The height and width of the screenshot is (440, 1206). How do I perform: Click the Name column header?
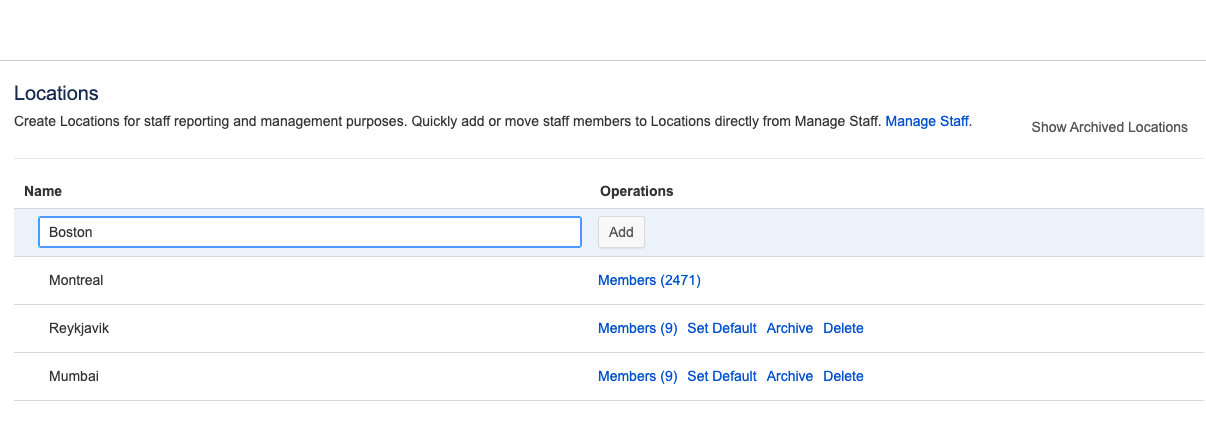43,191
